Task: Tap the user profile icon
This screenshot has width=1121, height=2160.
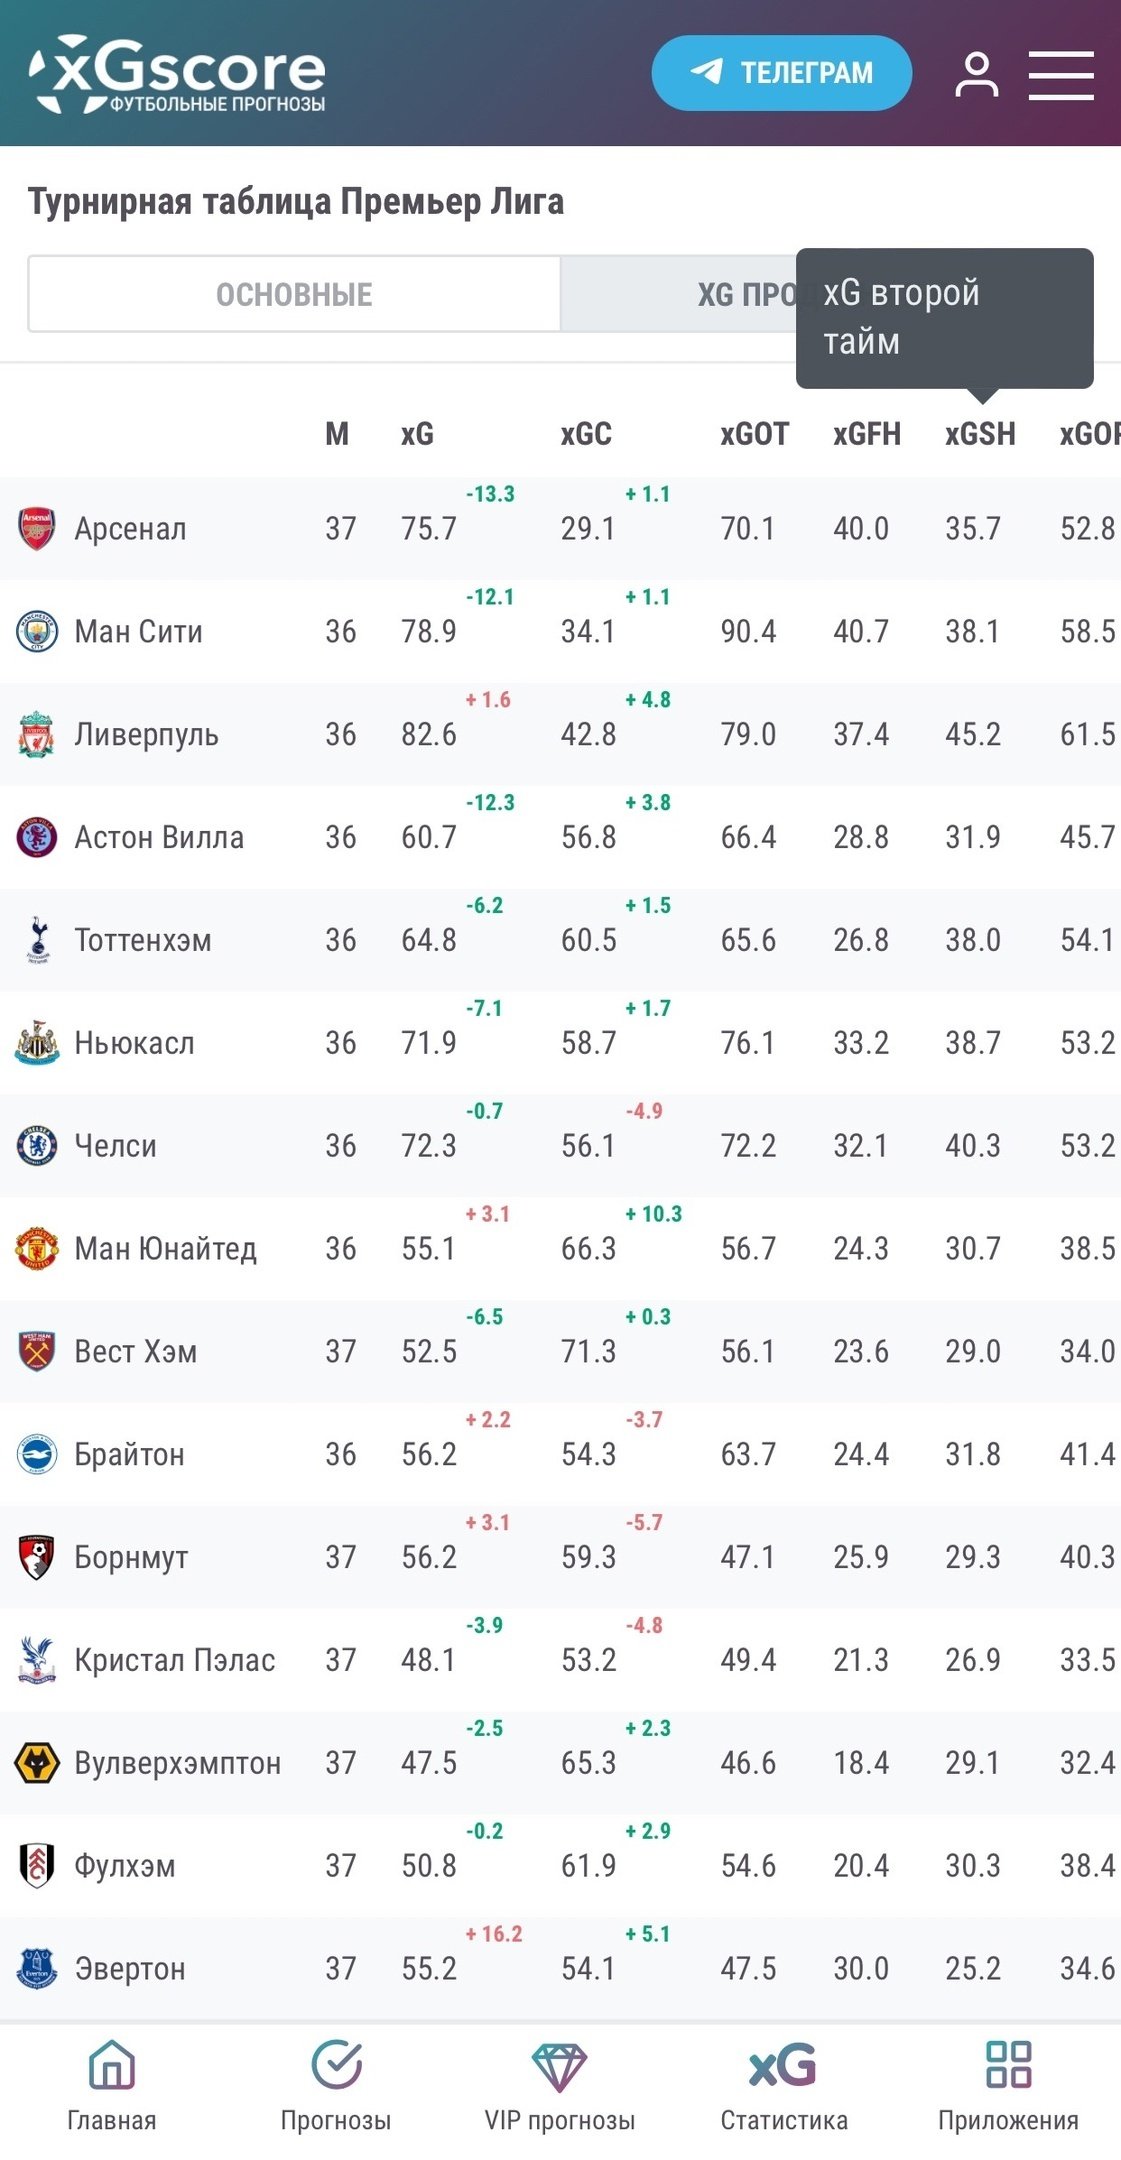Action: click(976, 75)
